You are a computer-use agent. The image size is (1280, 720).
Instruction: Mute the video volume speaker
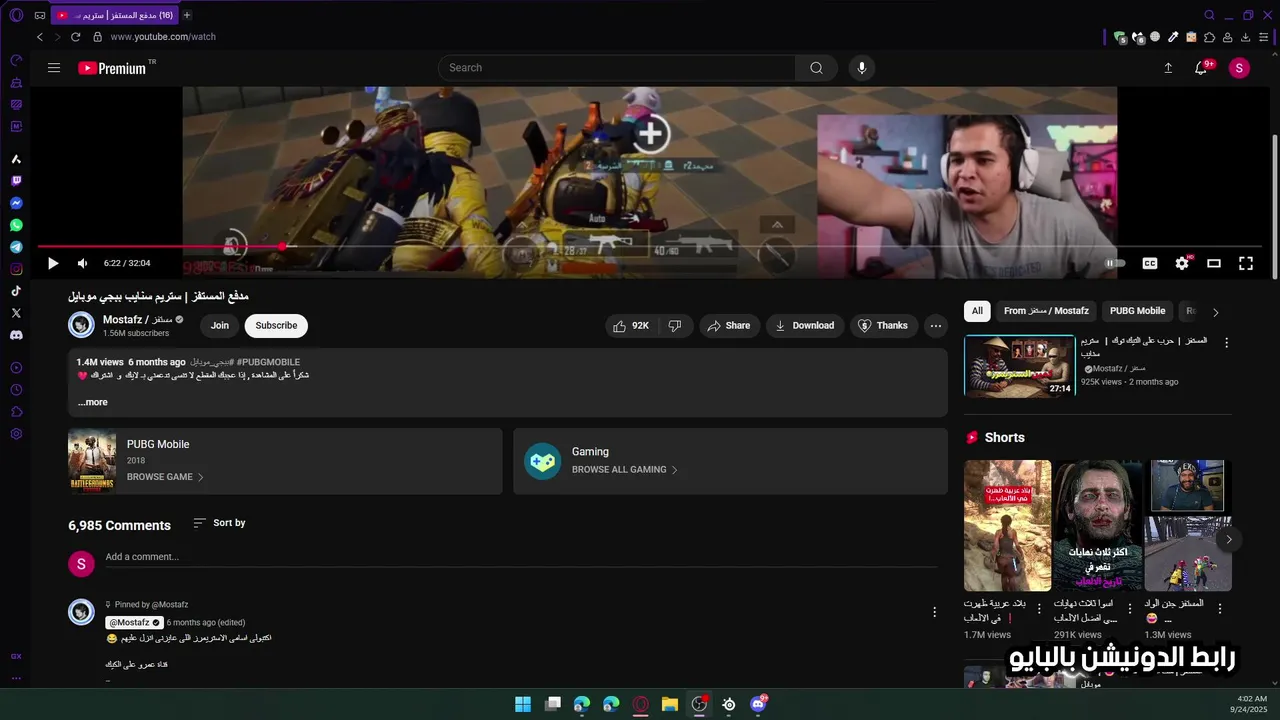(82, 263)
